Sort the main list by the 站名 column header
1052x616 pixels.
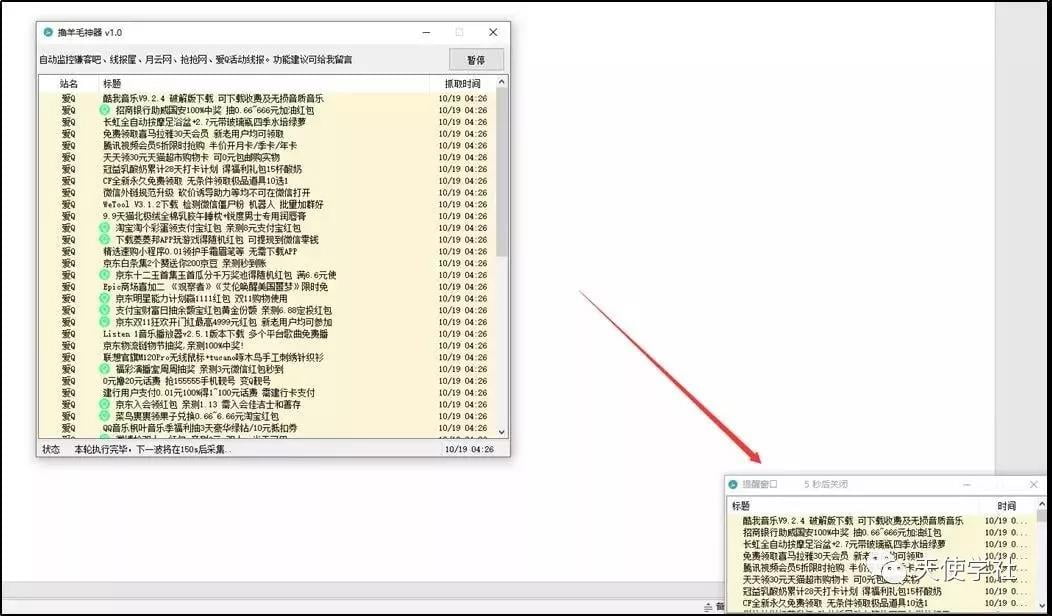68,84
